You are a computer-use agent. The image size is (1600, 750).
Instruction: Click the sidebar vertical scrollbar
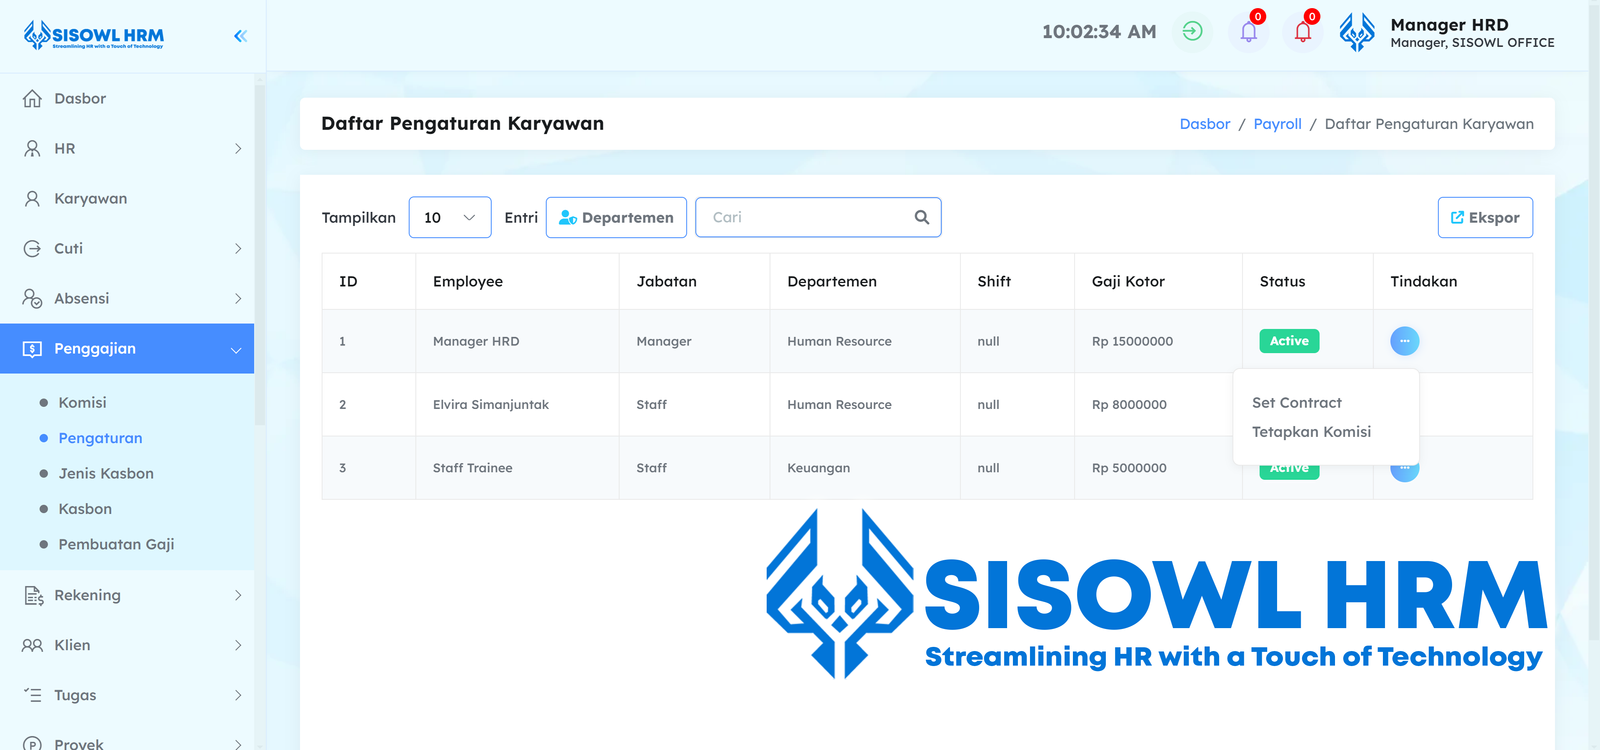pyautogui.click(x=260, y=255)
